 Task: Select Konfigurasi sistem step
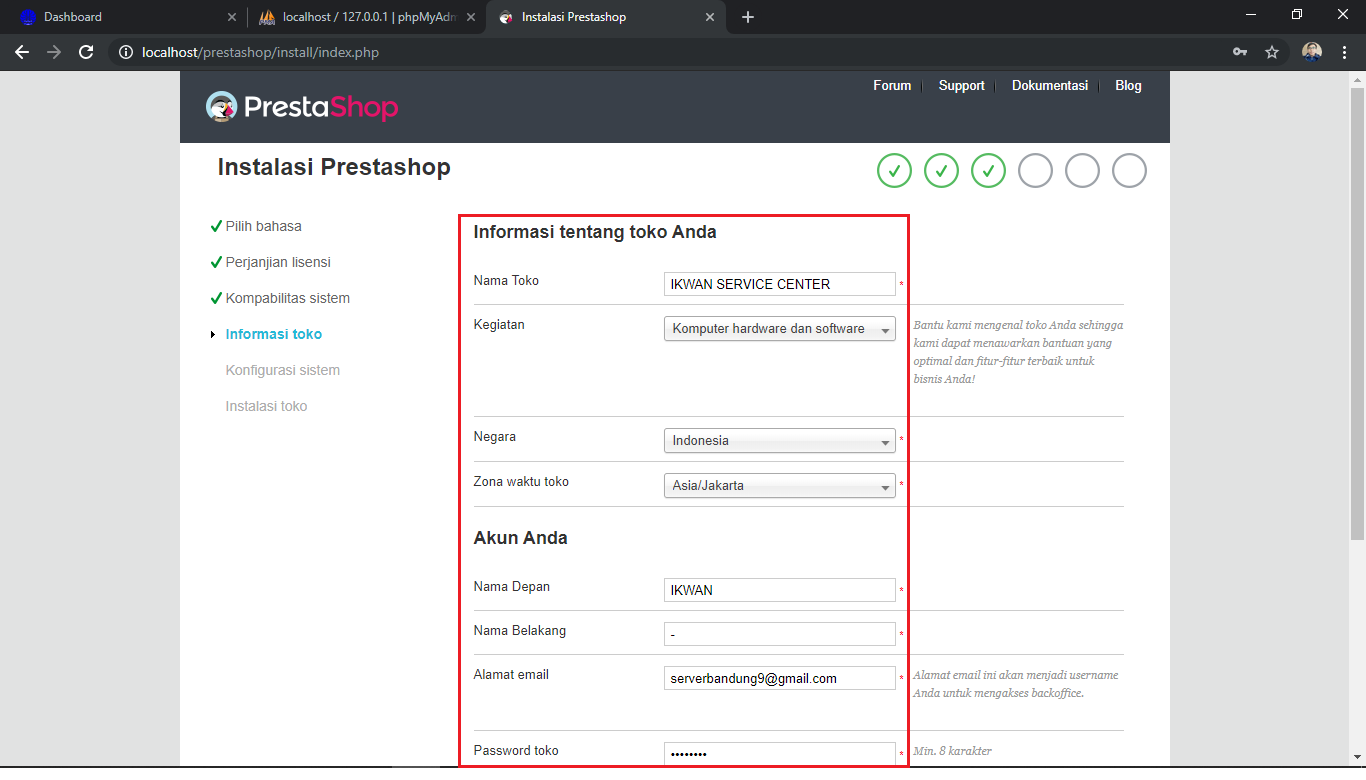283,370
